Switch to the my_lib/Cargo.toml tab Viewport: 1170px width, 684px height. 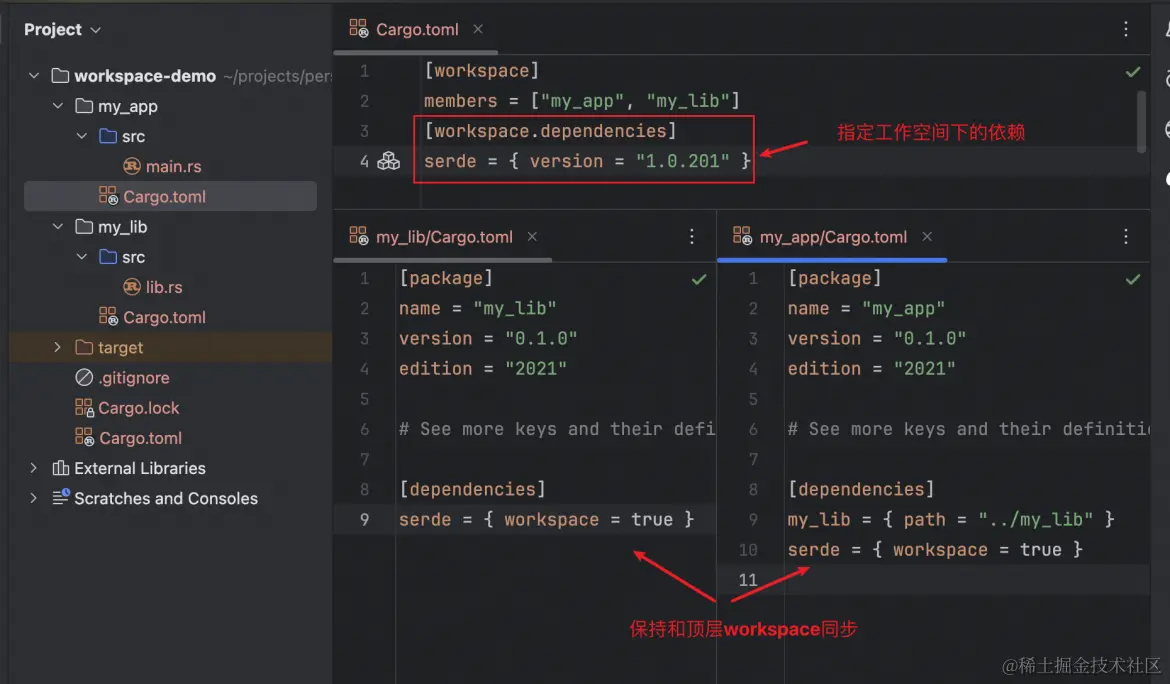click(443, 237)
